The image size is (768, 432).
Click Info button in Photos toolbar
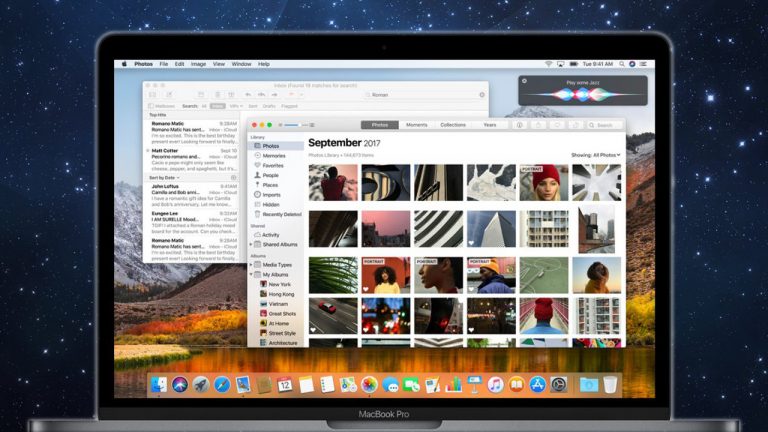pos(520,125)
